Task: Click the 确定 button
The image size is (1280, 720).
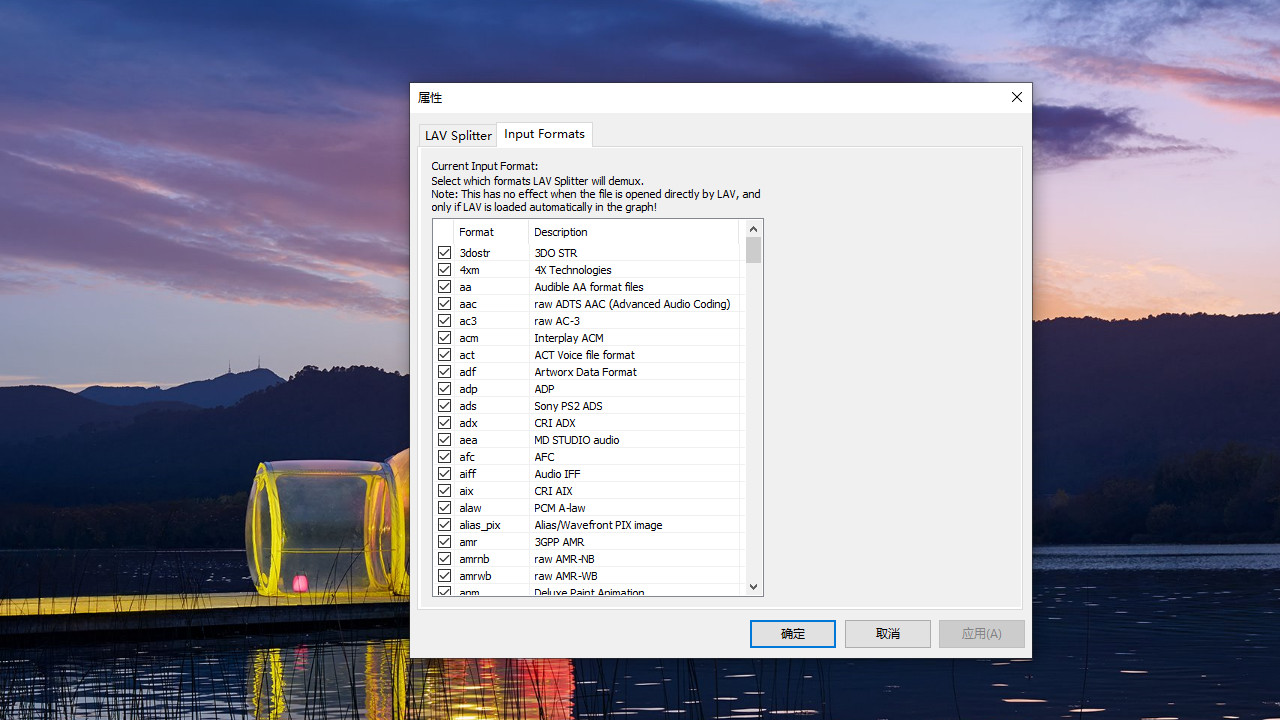Action: pyautogui.click(x=792, y=634)
